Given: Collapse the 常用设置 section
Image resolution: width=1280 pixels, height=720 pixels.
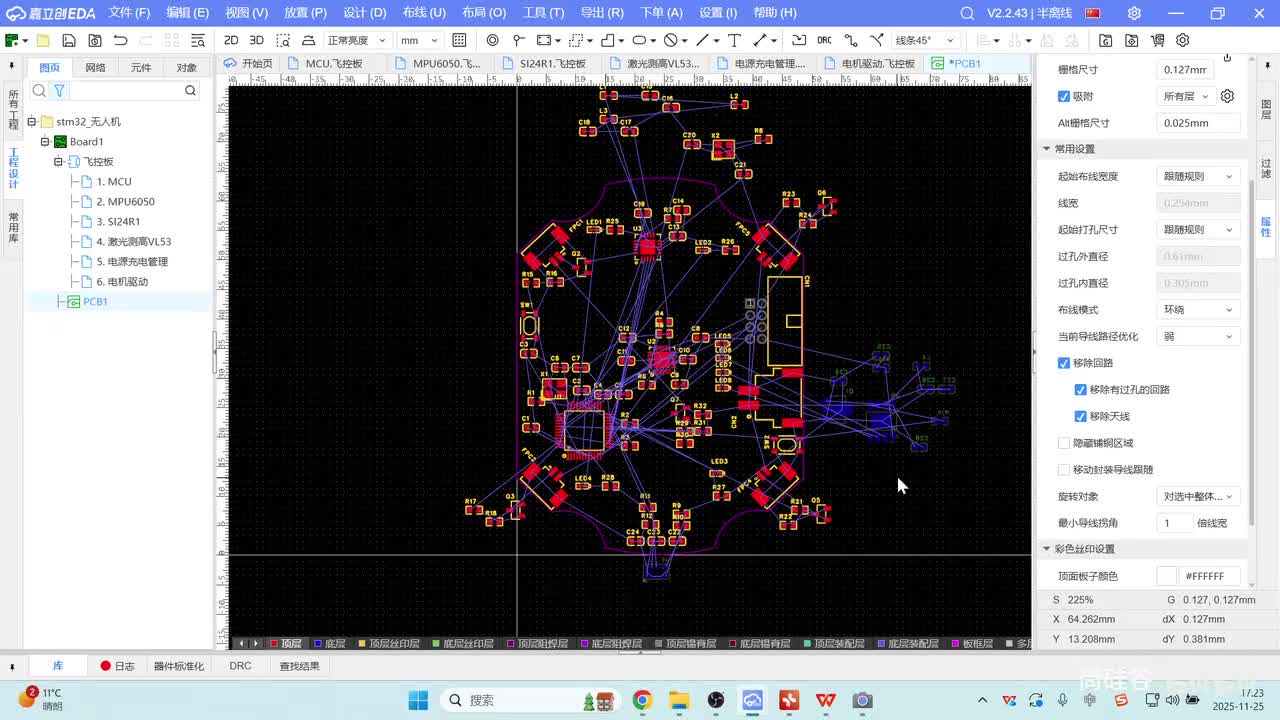Looking at the screenshot, I should pyautogui.click(x=1047, y=149).
